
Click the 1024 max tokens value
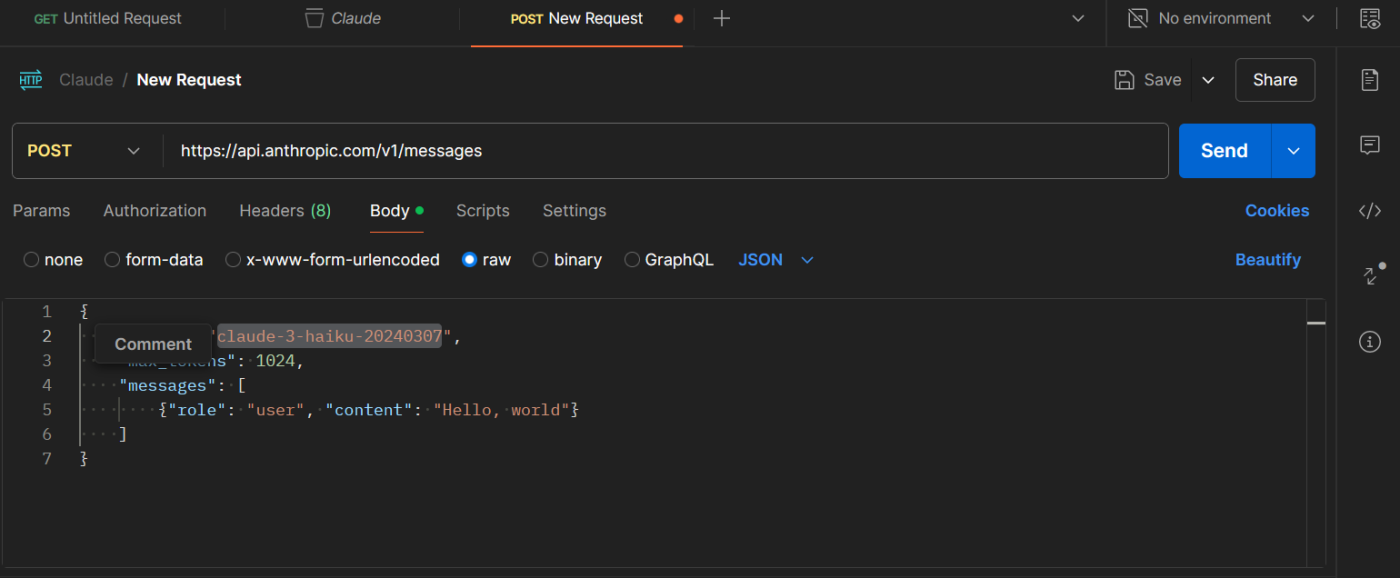pyautogui.click(x=276, y=361)
